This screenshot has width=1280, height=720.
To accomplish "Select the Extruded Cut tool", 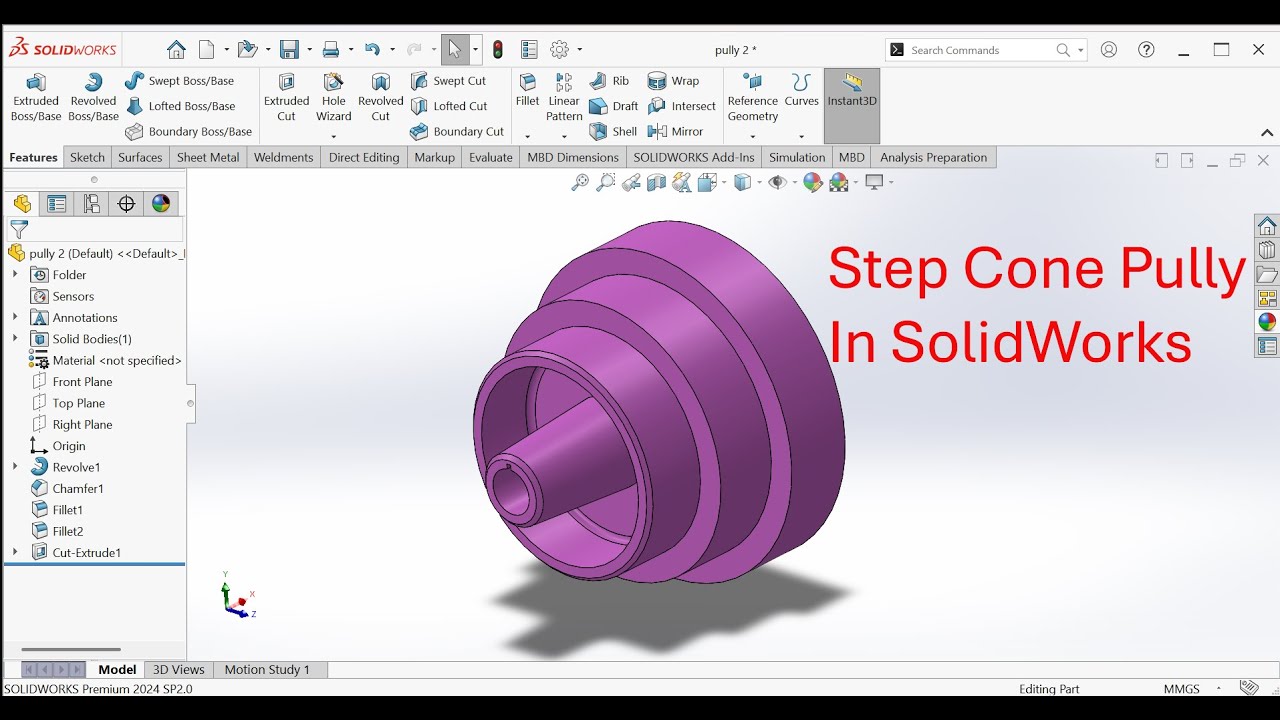I will (x=287, y=98).
